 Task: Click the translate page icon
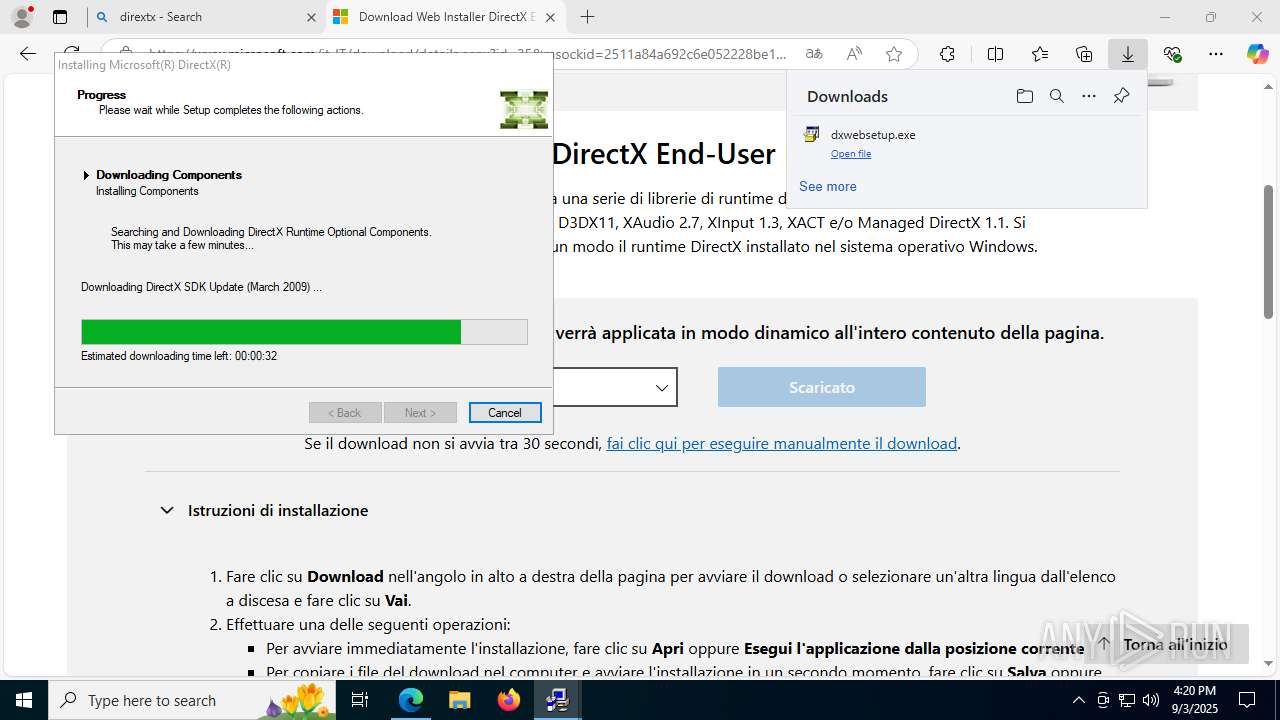coord(814,54)
